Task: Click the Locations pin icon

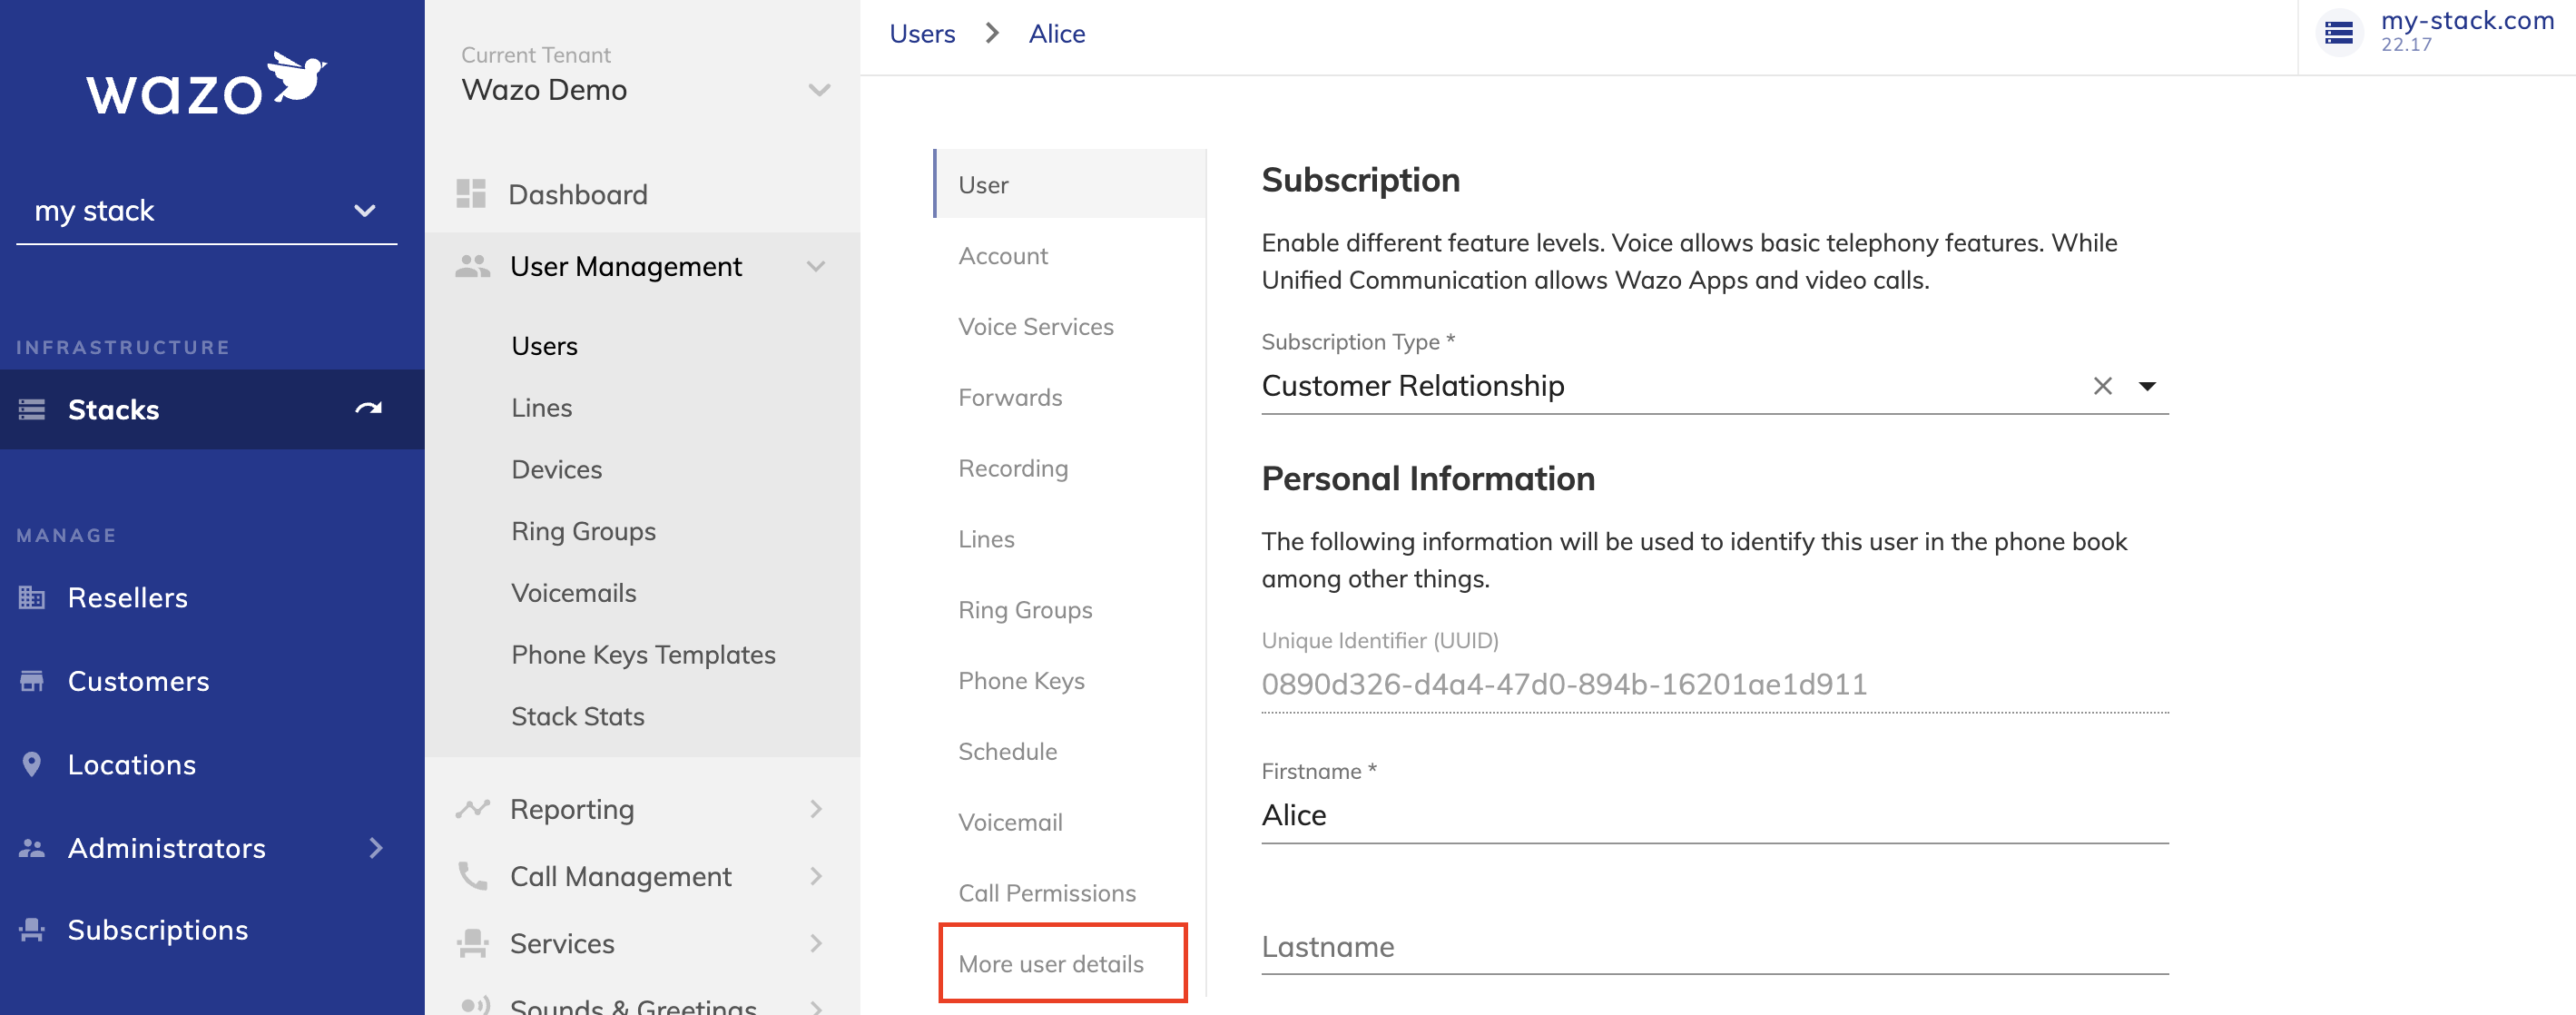Action: (32, 764)
